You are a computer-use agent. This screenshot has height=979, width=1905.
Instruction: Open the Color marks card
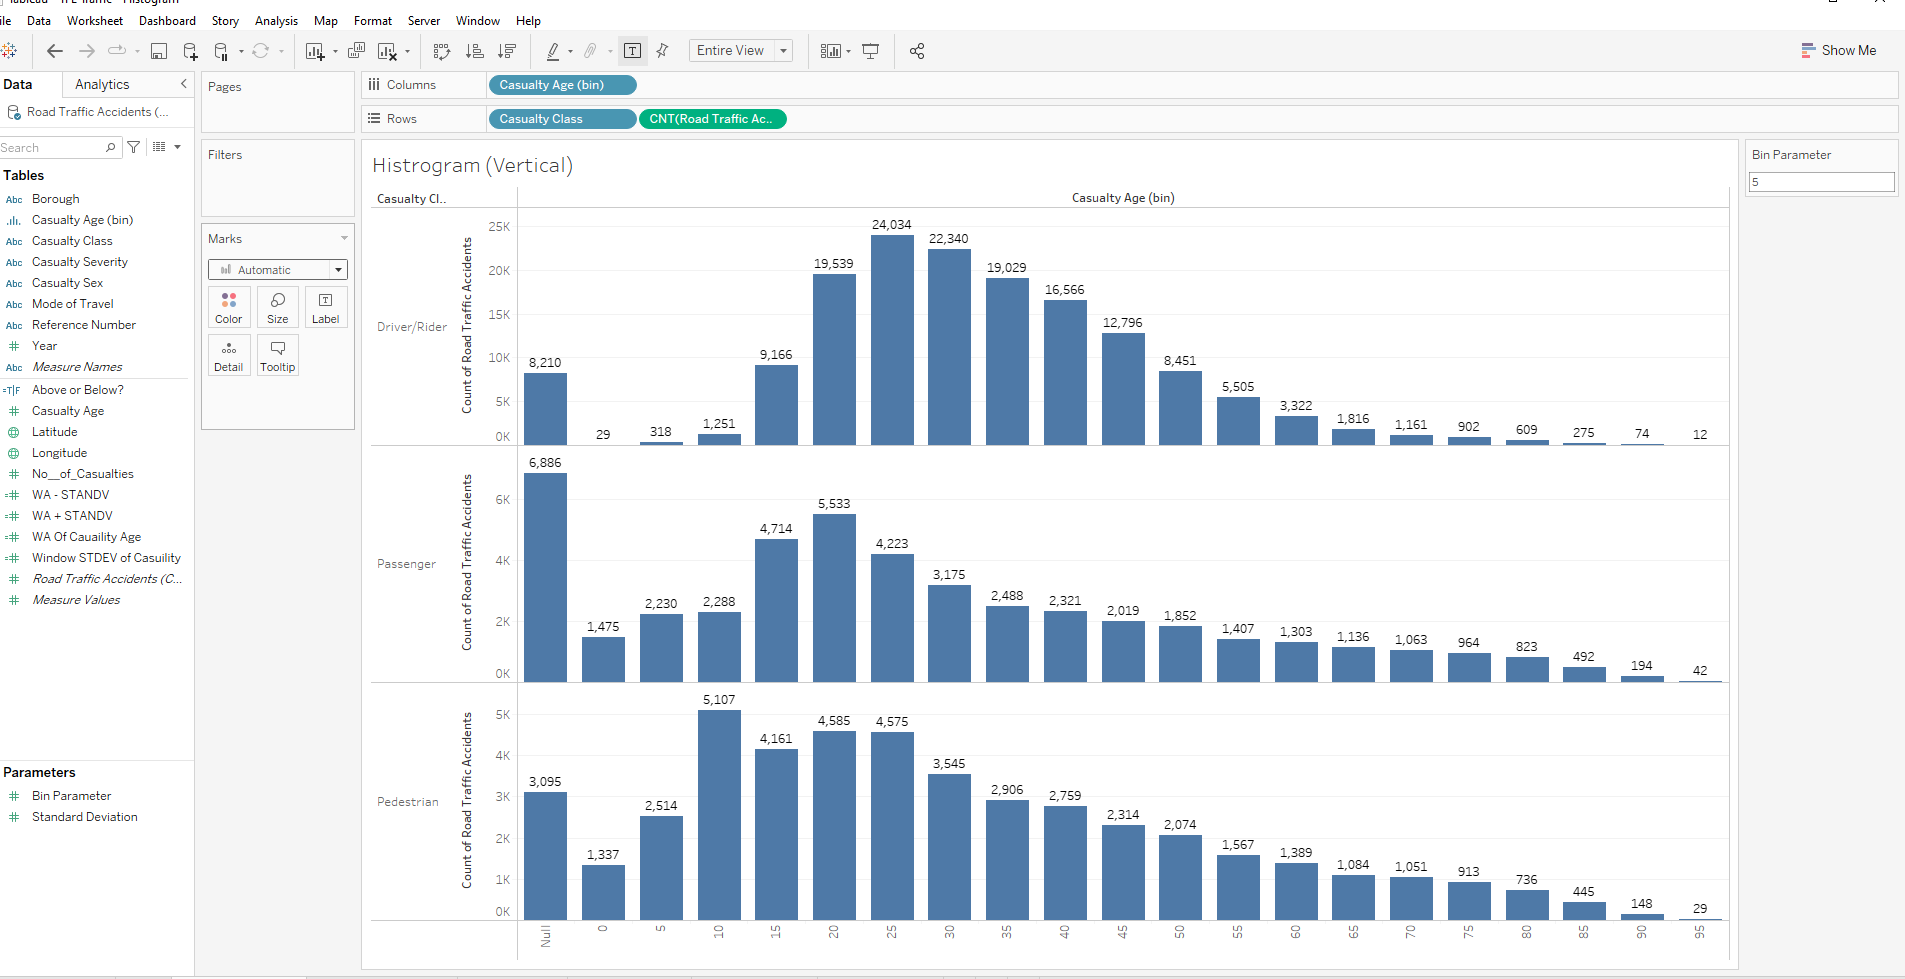[x=229, y=307]
